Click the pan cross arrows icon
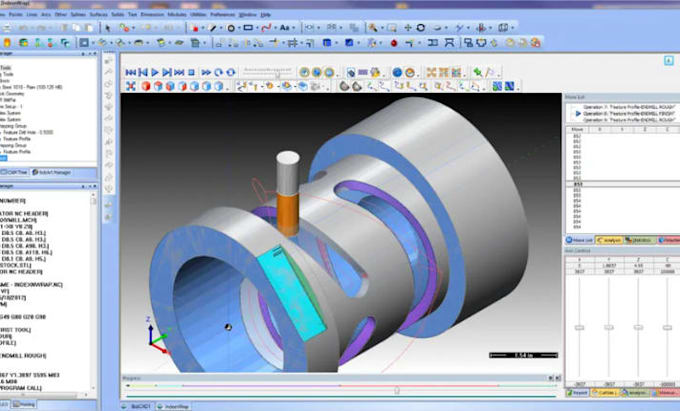 [x=408, y=28]
